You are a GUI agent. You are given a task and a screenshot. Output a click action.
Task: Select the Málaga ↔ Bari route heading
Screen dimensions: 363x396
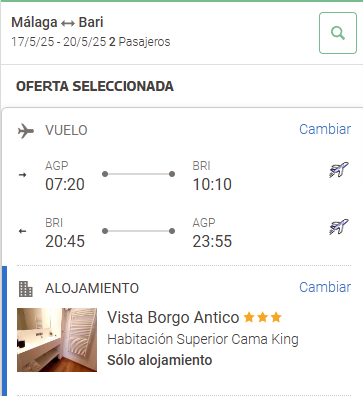57,22
